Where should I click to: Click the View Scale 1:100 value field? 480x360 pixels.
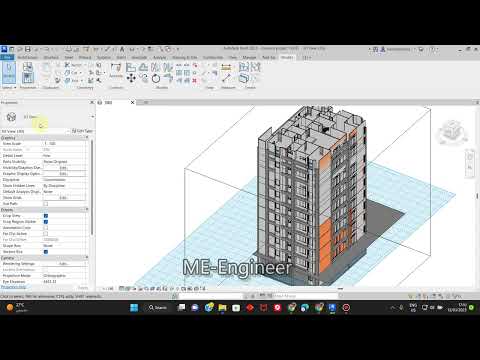click(x=65, y=144)
